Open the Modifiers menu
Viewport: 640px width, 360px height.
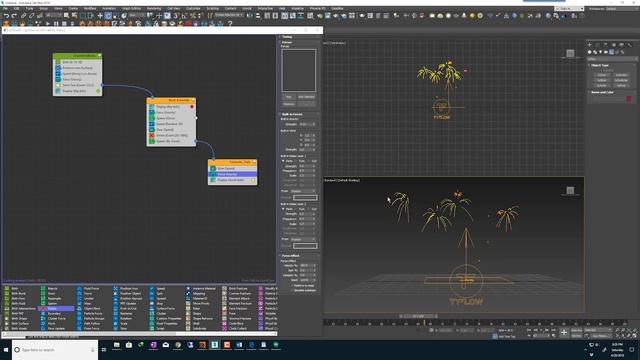[90, 9]
